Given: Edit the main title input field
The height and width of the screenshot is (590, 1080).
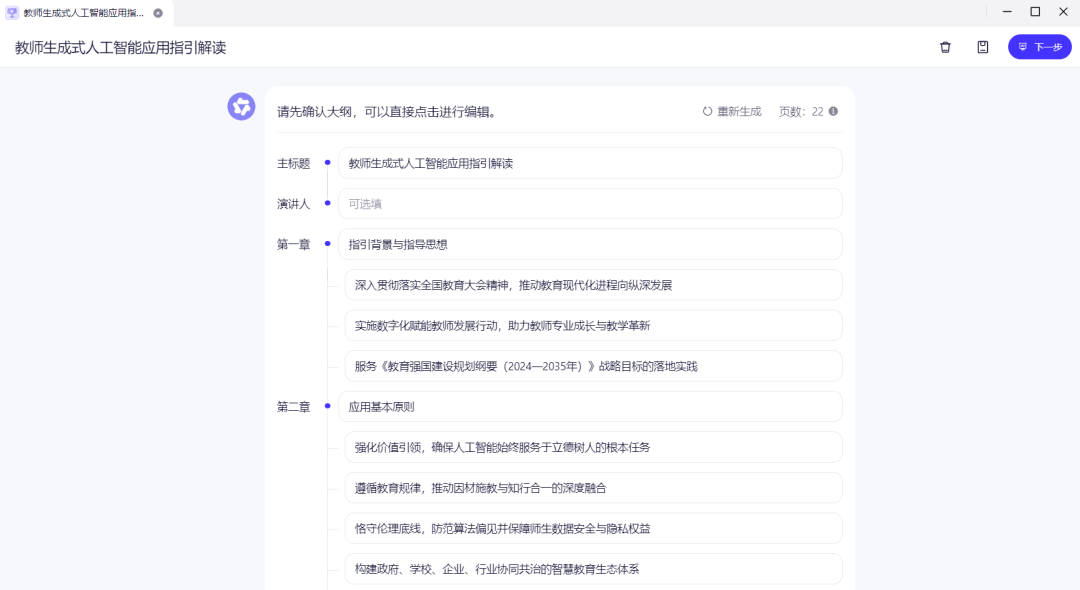Looking at the screenshot, I should pyautogui.click(x=590, y=162).
